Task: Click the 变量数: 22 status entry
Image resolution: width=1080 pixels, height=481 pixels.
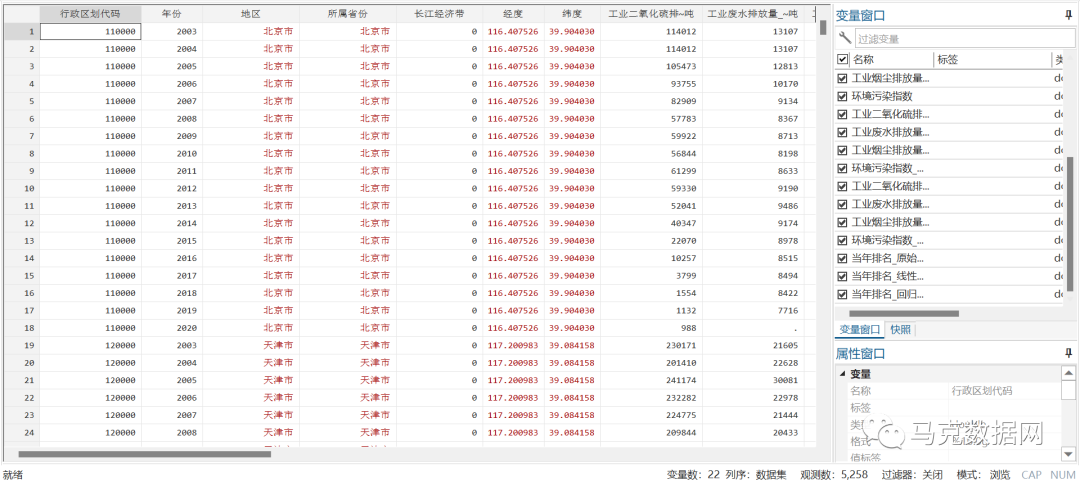Action: (x=694, y=474)
